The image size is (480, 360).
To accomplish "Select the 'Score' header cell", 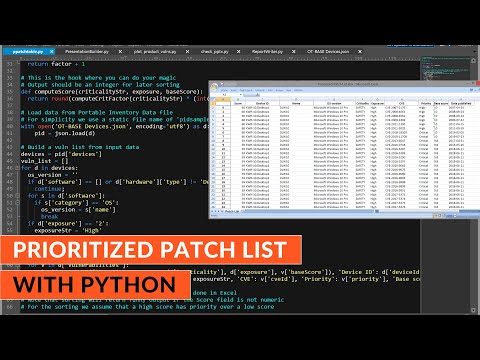I will [x=238, y=104].
